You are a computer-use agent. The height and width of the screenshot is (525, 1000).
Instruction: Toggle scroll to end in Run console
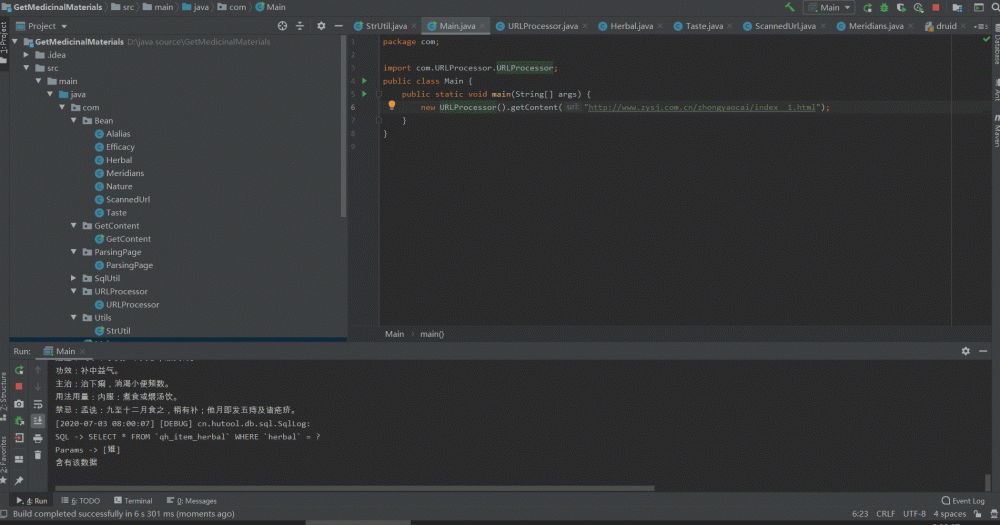[37, 421]
